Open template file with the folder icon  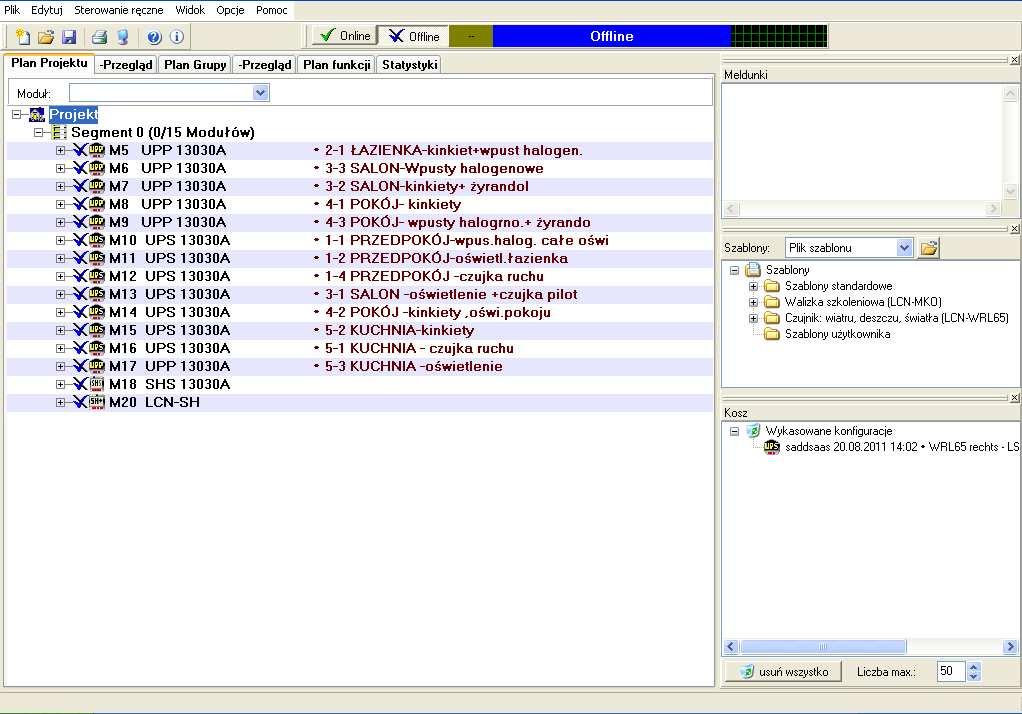point(929,248)
